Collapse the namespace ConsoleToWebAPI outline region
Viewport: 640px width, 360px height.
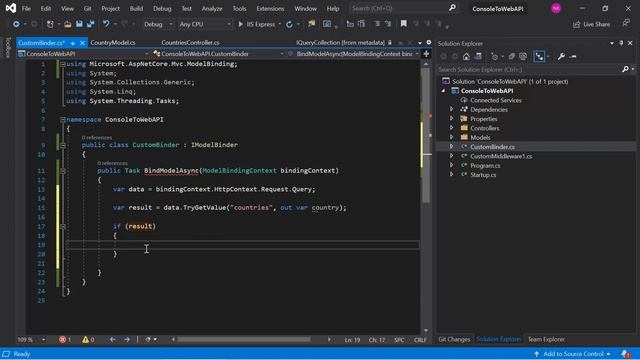[x=63, y=120]
